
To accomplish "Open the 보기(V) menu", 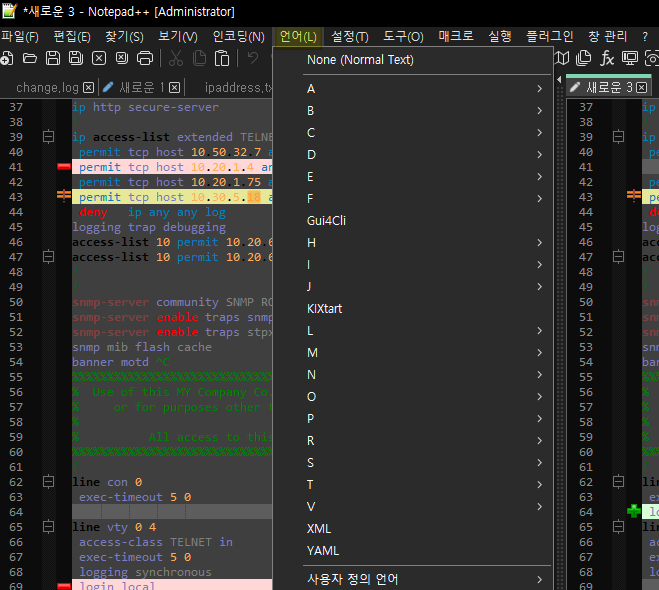I will pyautogui.click(x=178, y=37).
